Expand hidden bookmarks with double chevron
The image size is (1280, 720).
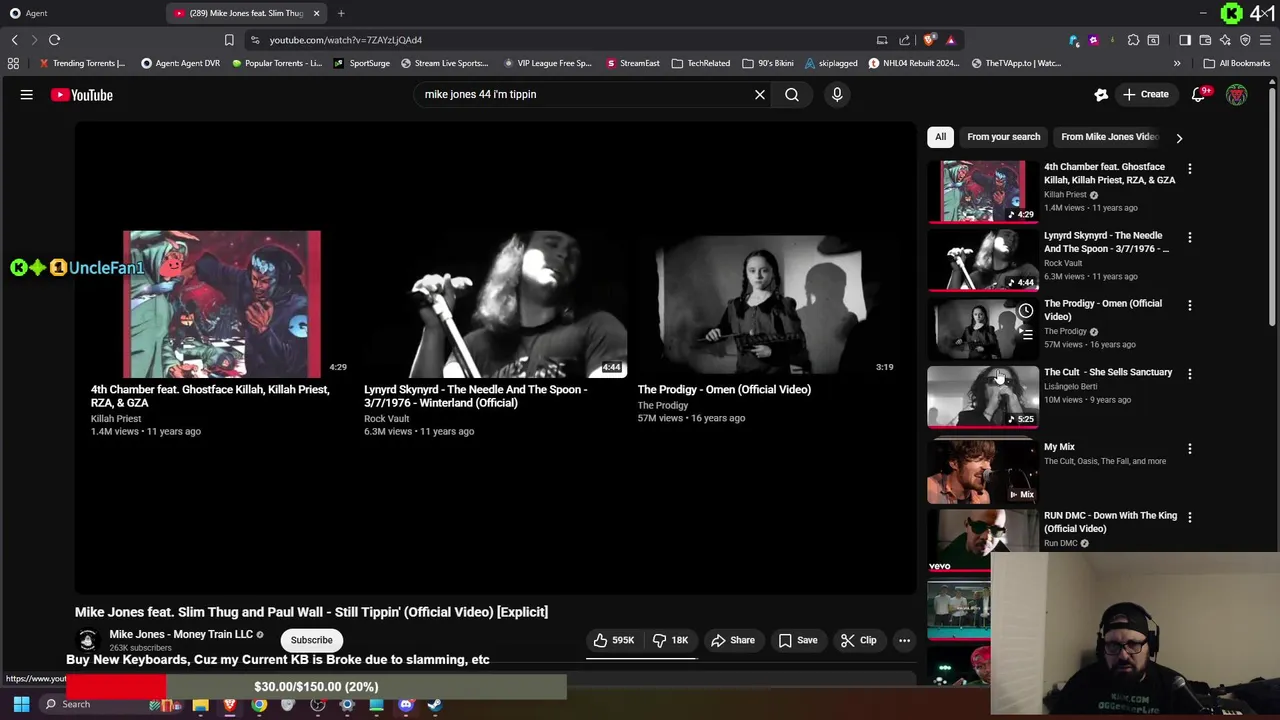1177,63
